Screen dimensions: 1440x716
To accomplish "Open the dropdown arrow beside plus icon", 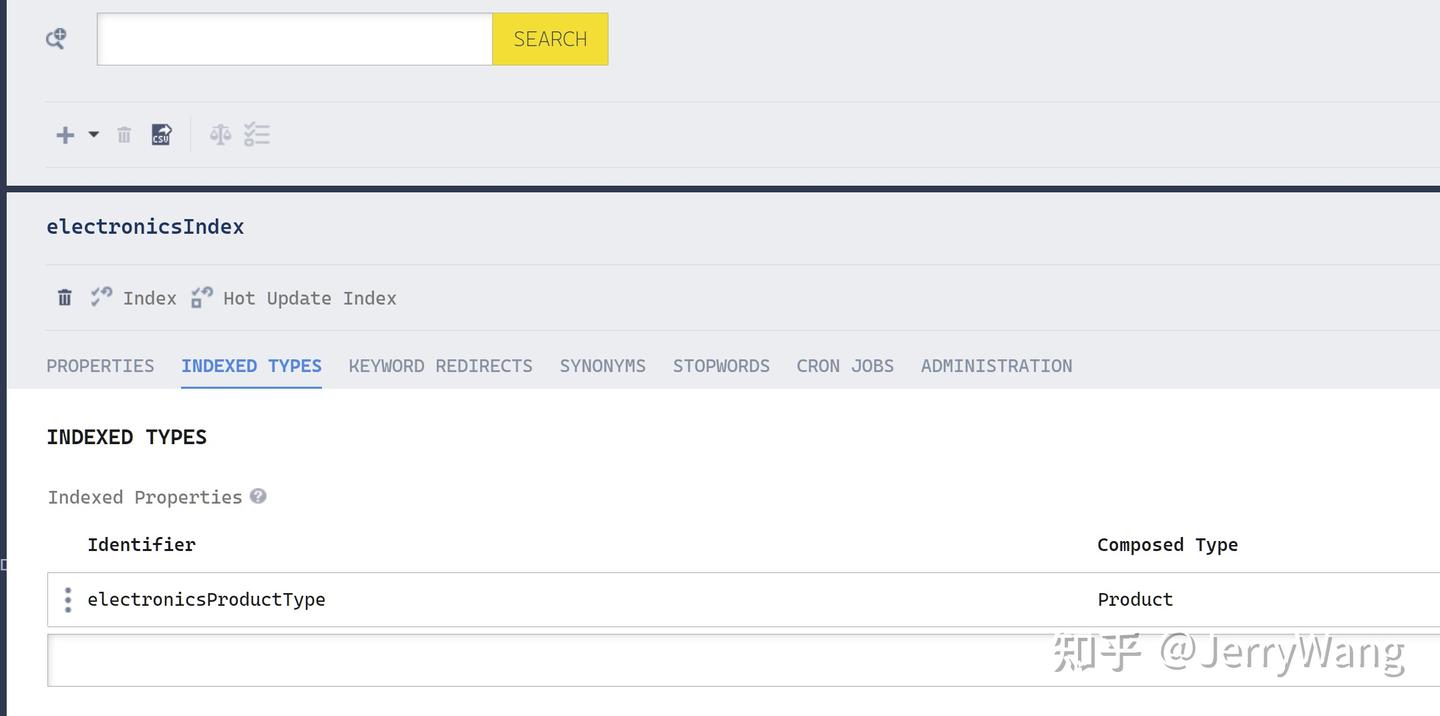I will (94, 134).
